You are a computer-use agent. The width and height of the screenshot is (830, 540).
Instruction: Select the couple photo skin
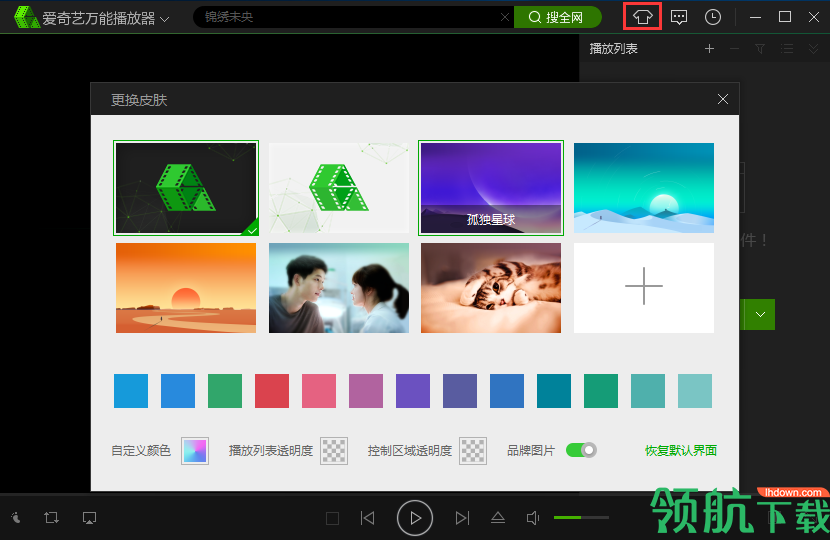coord(339,288)
